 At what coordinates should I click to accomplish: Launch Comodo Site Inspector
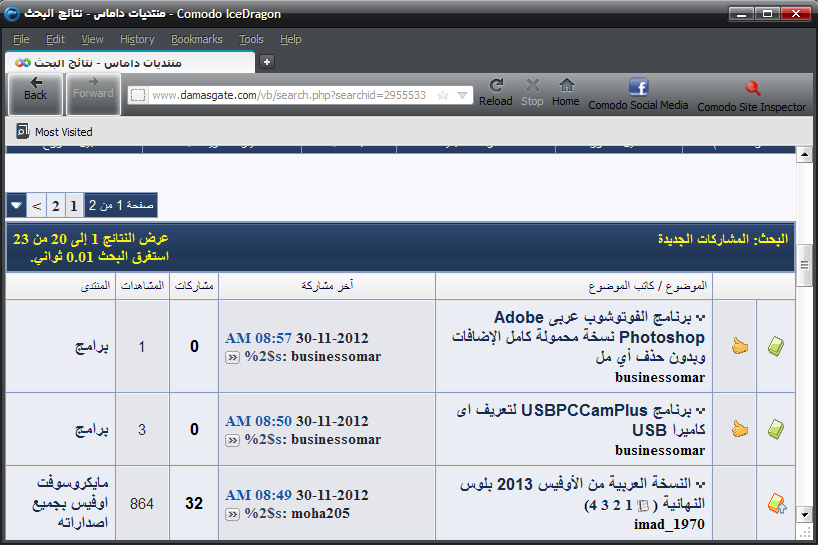point(752,96)
